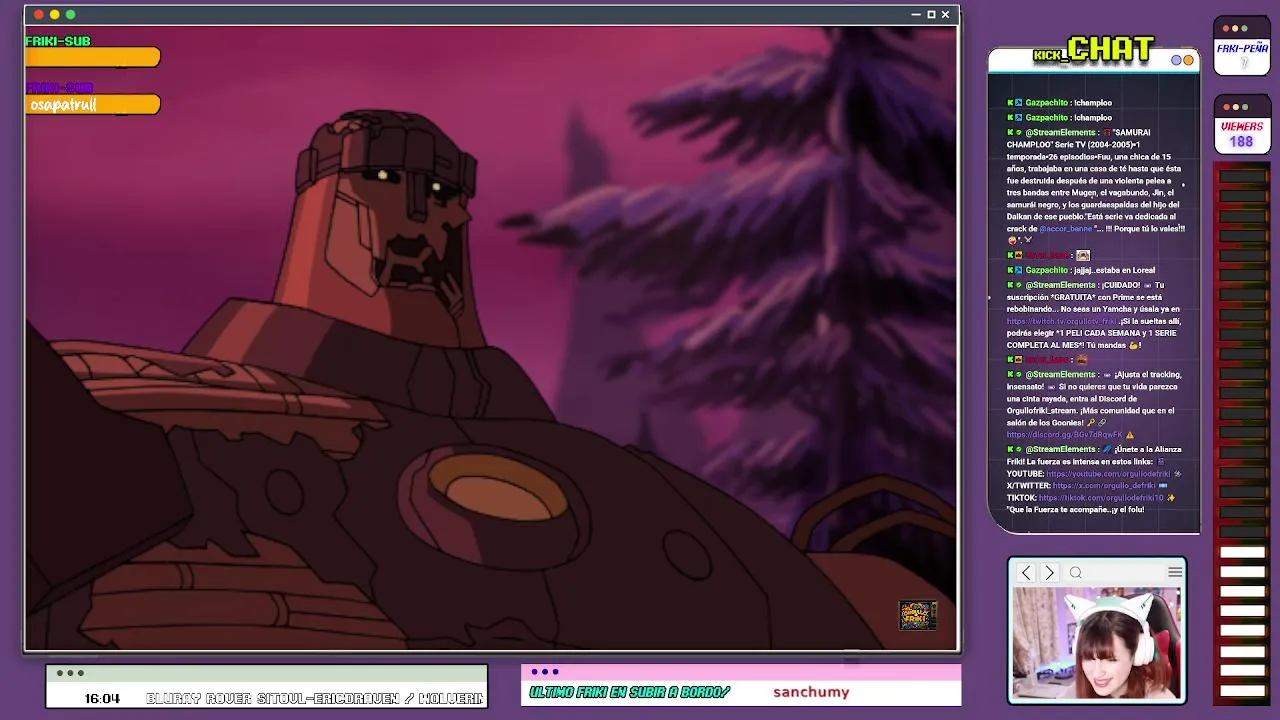Click the sanchumy username in pink bar
The width and height of the screenshot is (1280, 720).
point(811,692)
